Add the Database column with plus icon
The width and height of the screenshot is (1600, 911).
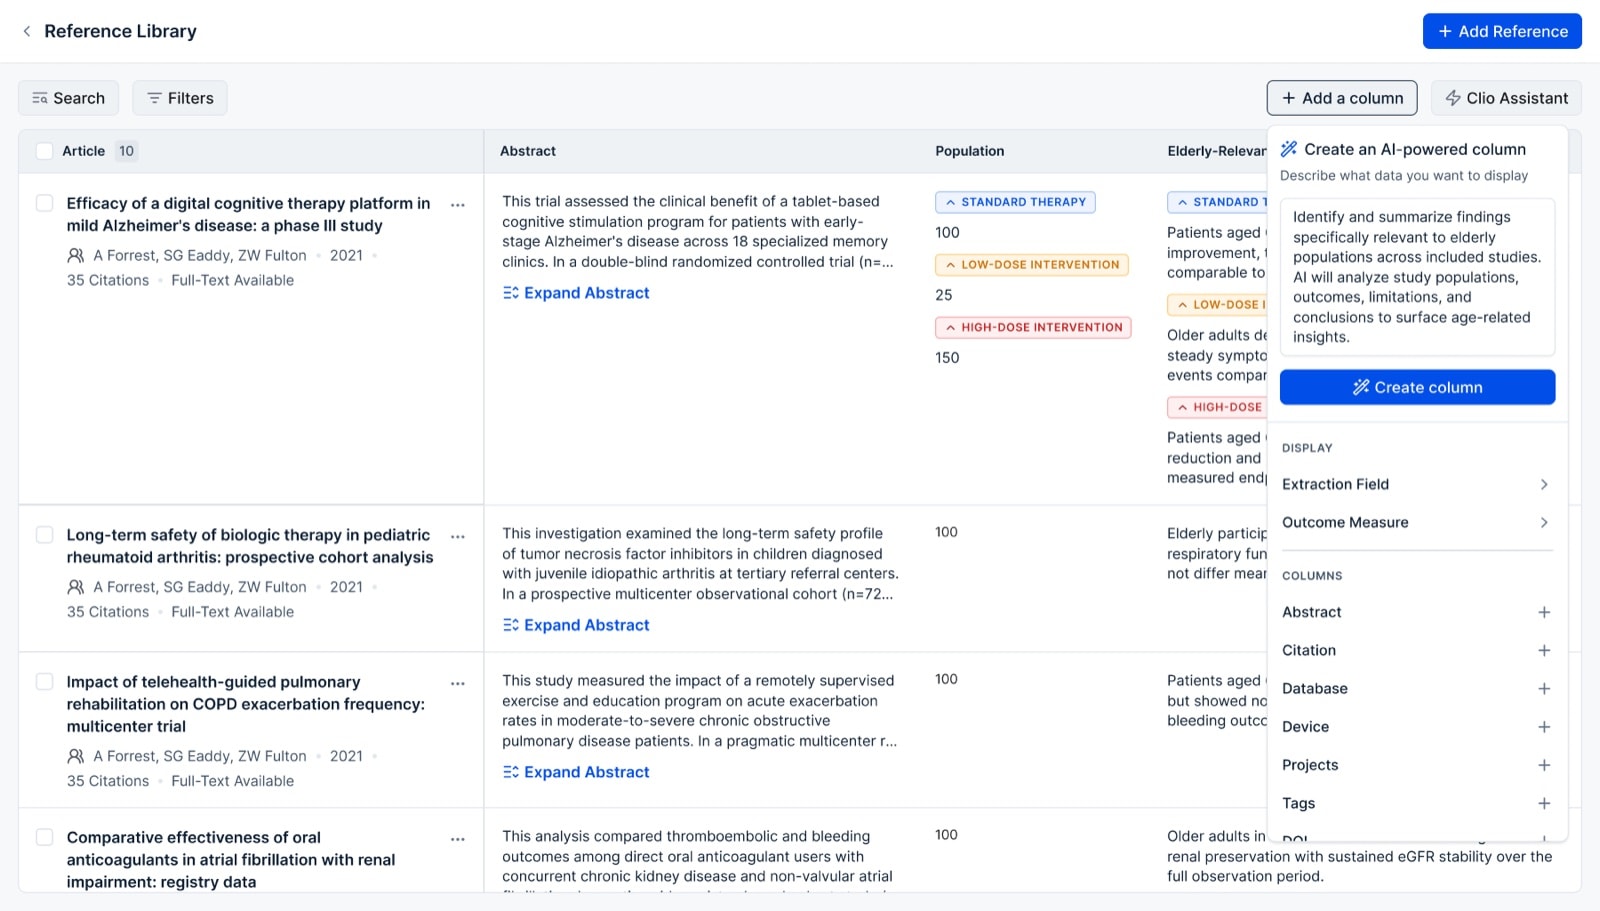[x=1544, y=689]
